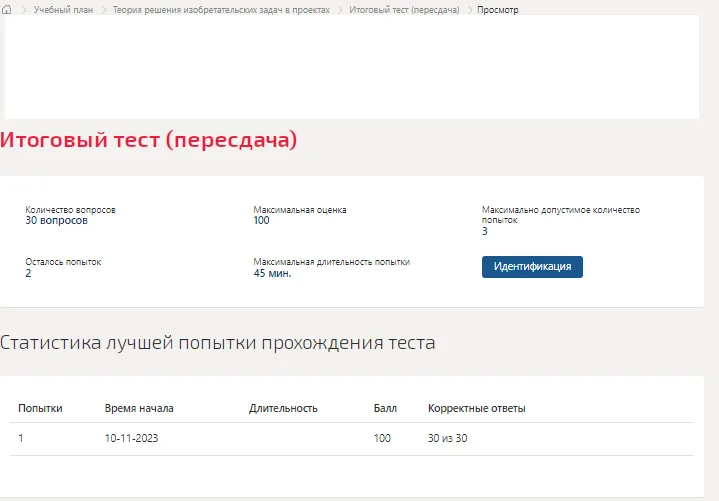
Task: Click attempt number 1 cell
Action: point(21,438)
